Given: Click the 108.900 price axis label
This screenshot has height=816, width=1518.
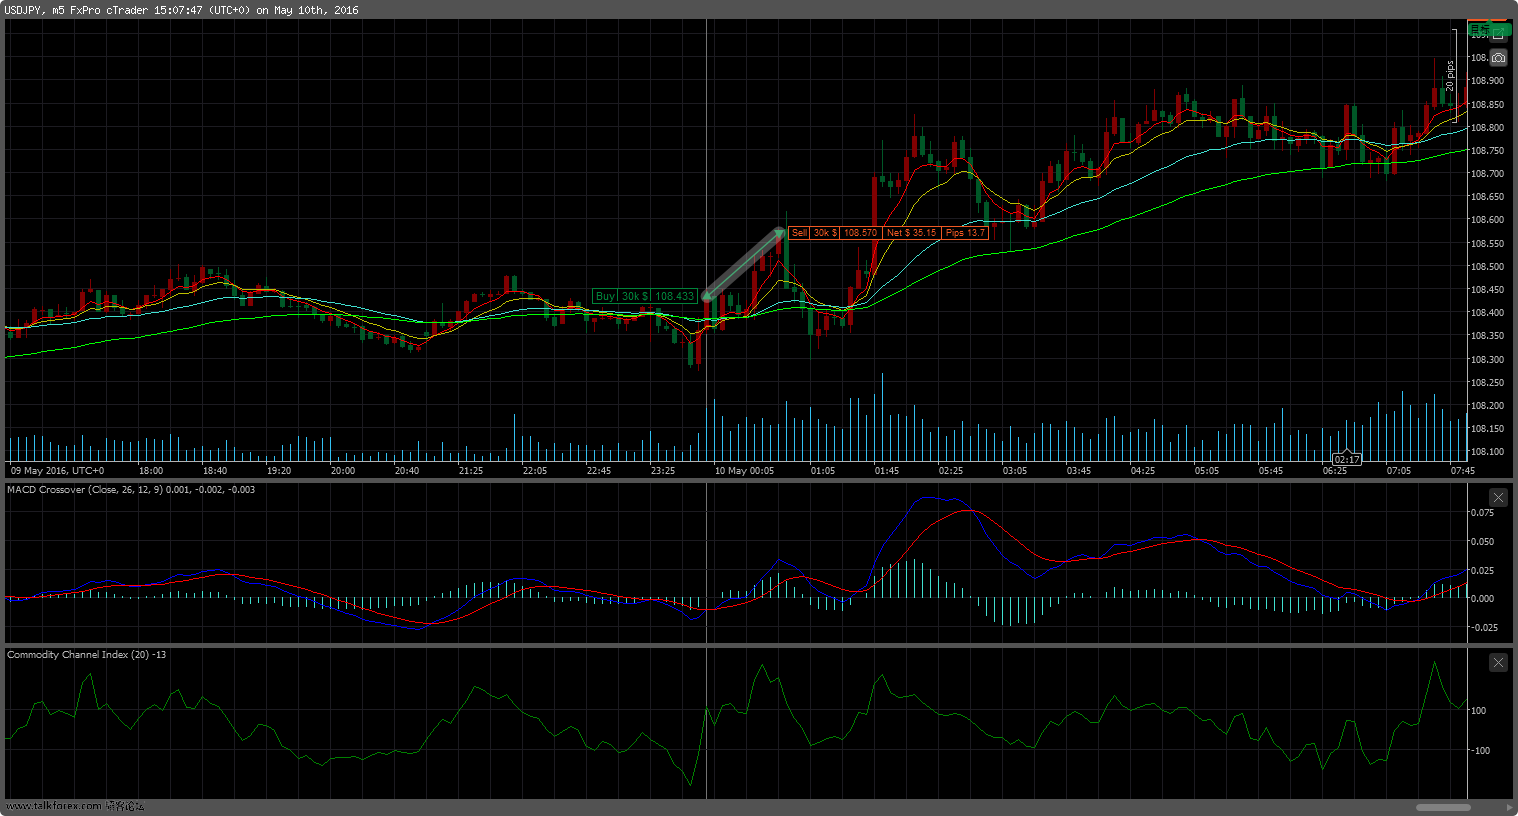Looking at the screenshot, I should click(x=1487, y=81).
